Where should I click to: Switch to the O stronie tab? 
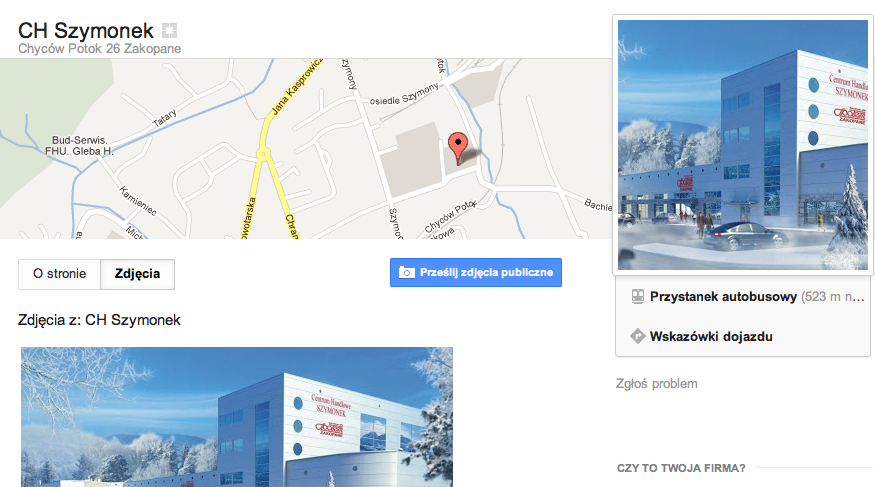[59, 274]
